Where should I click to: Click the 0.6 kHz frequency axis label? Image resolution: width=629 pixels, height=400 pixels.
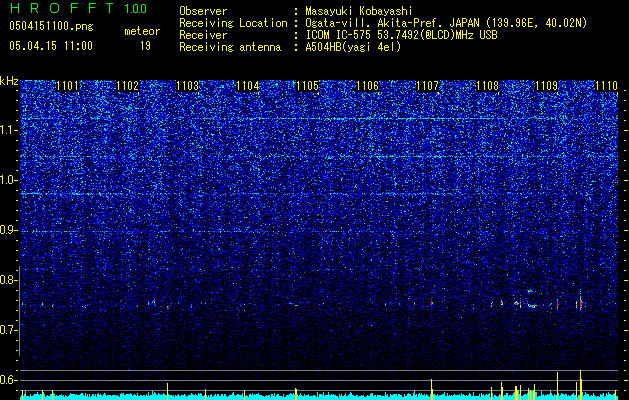(x=9, y=380)
